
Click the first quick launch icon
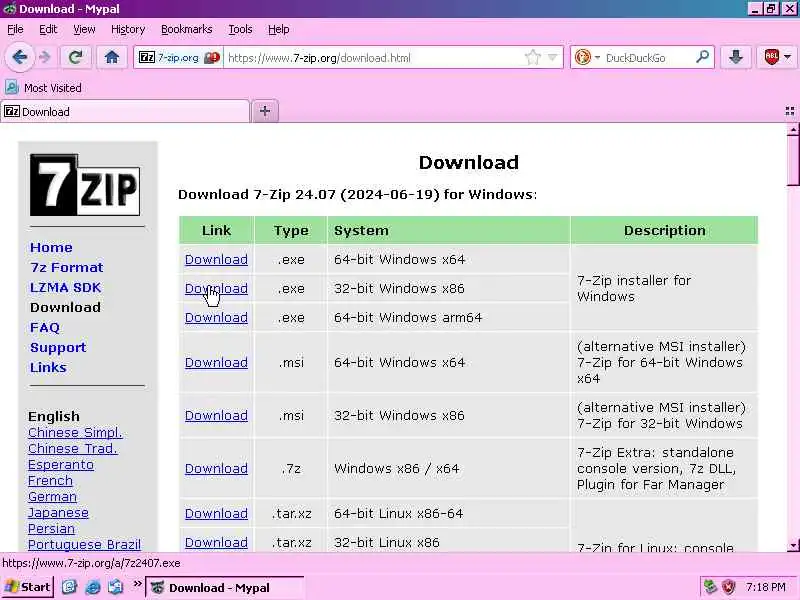tap(69, 587)
